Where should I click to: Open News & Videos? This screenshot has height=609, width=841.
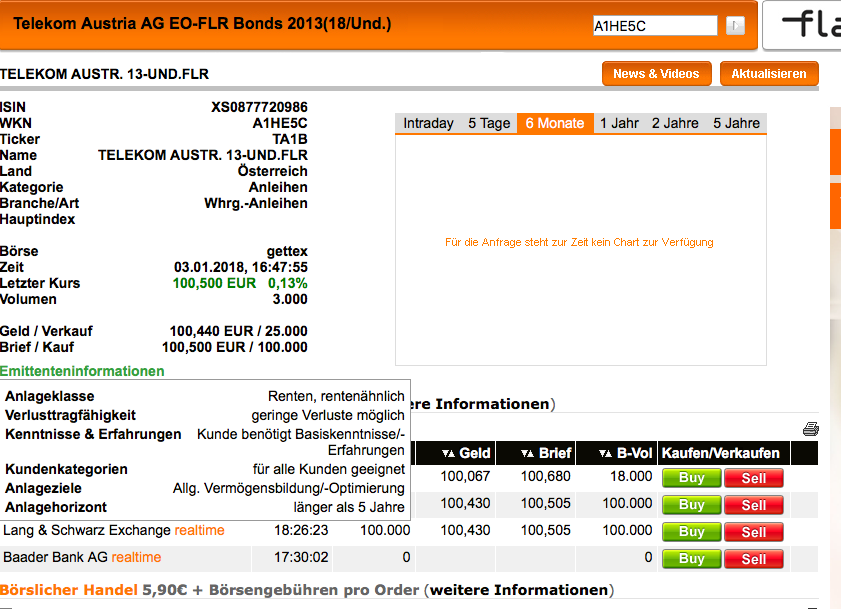[656, 74]
